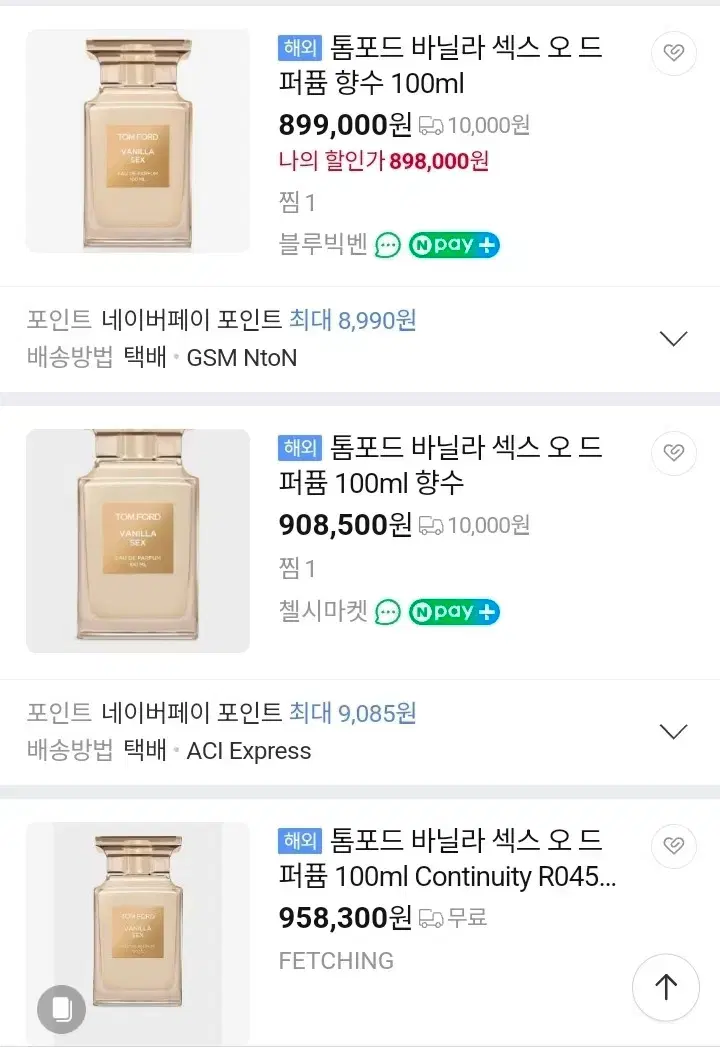Tap delivery truck icon beside 908,500원
Screen dimensions: 720x1047
pyautogui.click(x=431, y=526)
